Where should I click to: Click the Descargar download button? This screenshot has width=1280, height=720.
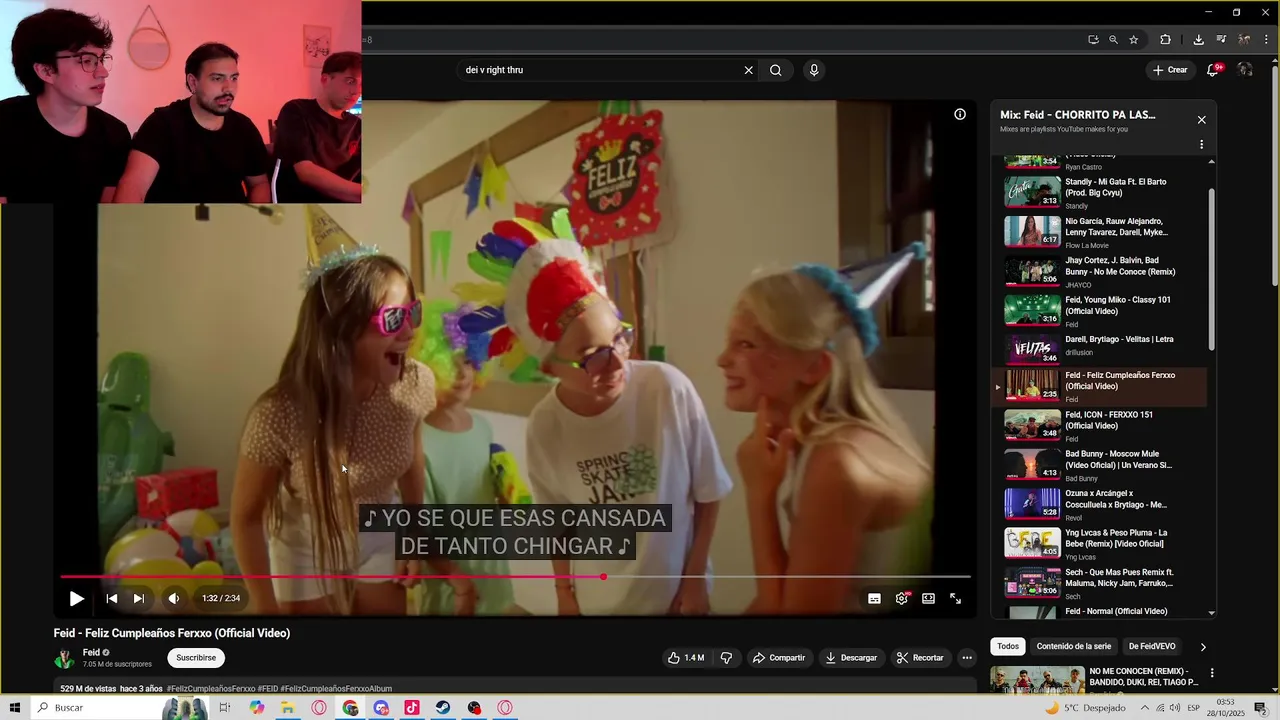pyautogui.click(x=851, y=658)
